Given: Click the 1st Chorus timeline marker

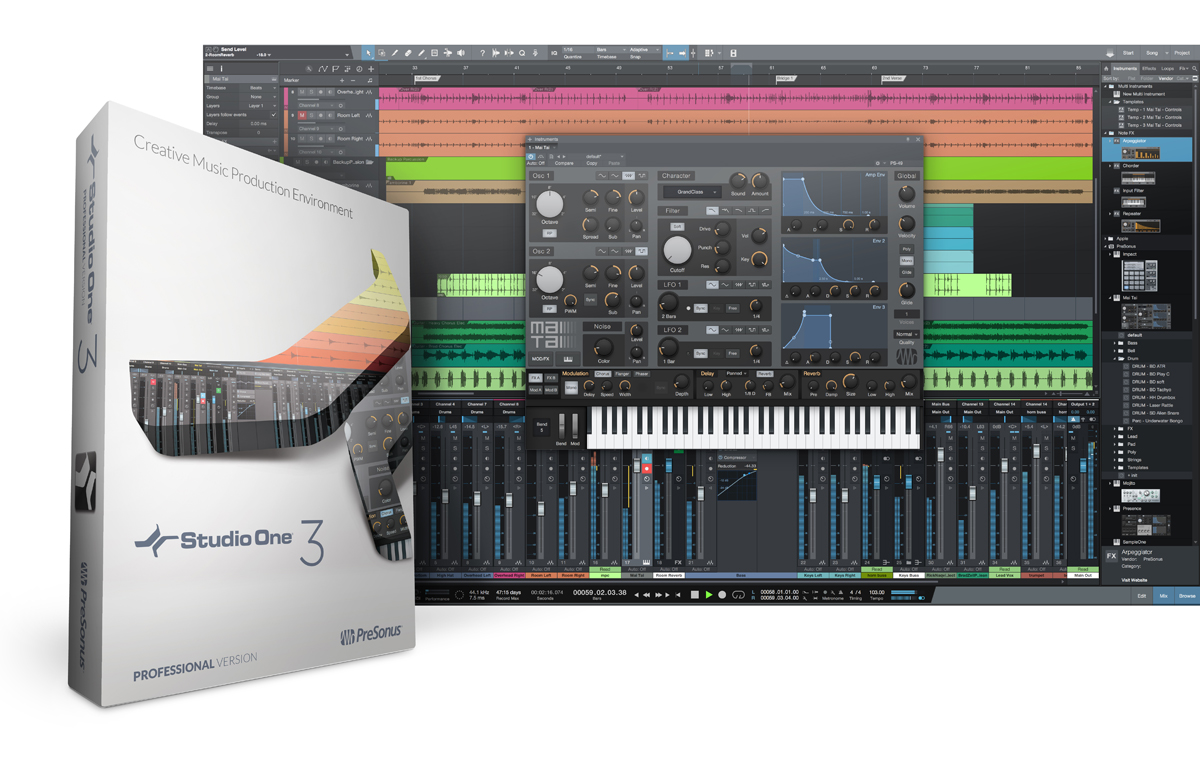Looking at the screenshot, I should tap(427, 78).
